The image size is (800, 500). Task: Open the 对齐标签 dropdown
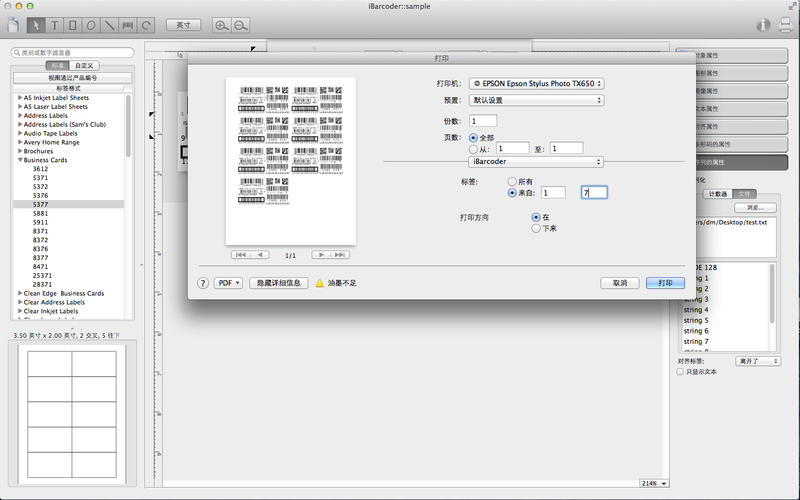[x=758, y=361]
